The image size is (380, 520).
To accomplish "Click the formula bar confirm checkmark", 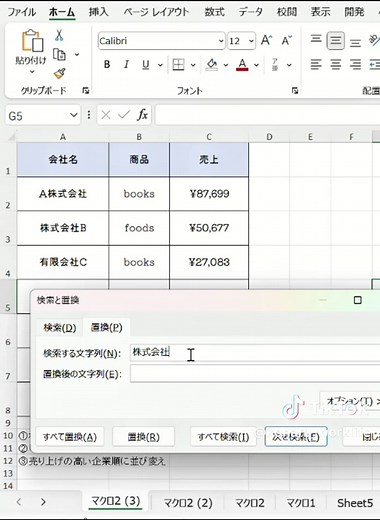I will [124, 115].
